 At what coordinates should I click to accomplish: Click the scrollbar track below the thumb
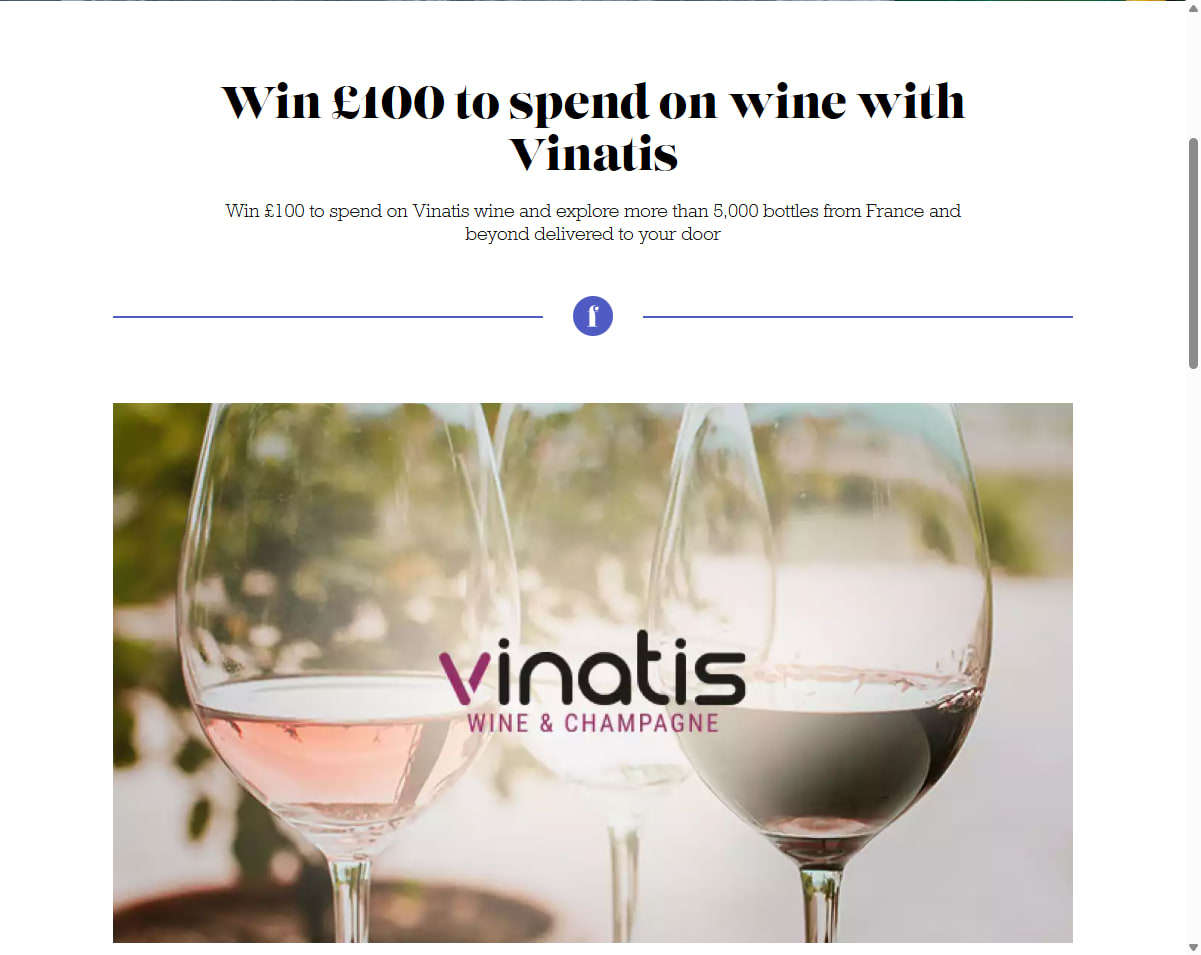[x=1193, y=650]
